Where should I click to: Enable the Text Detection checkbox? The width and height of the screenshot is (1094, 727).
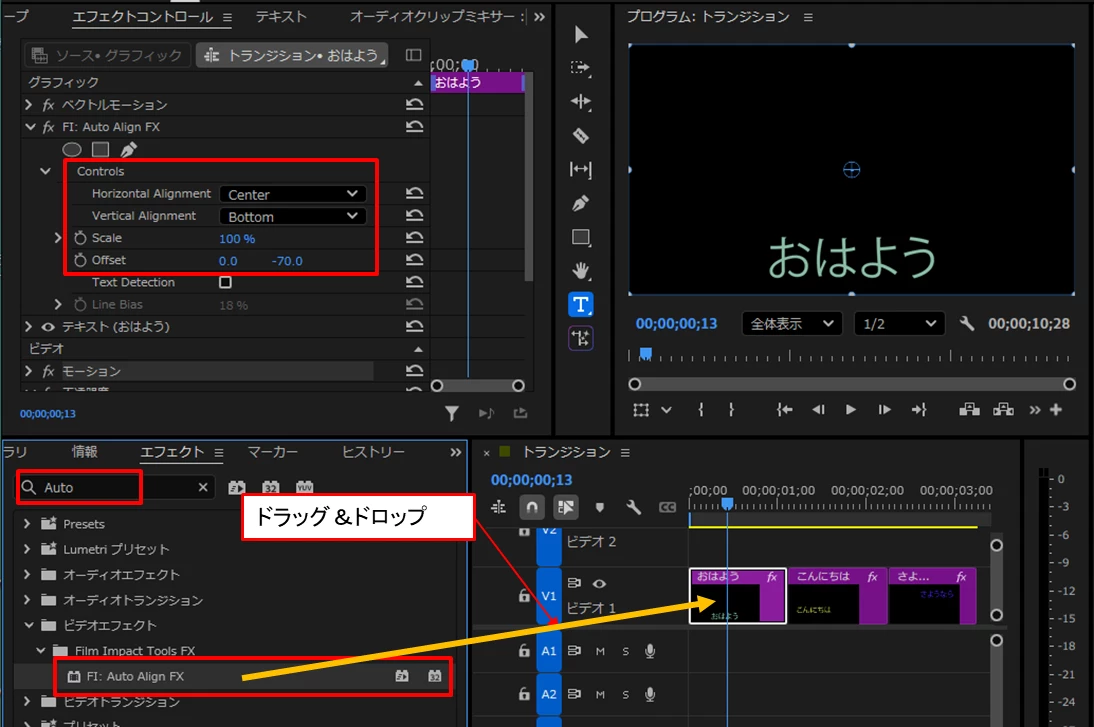[x=225, y=282]
